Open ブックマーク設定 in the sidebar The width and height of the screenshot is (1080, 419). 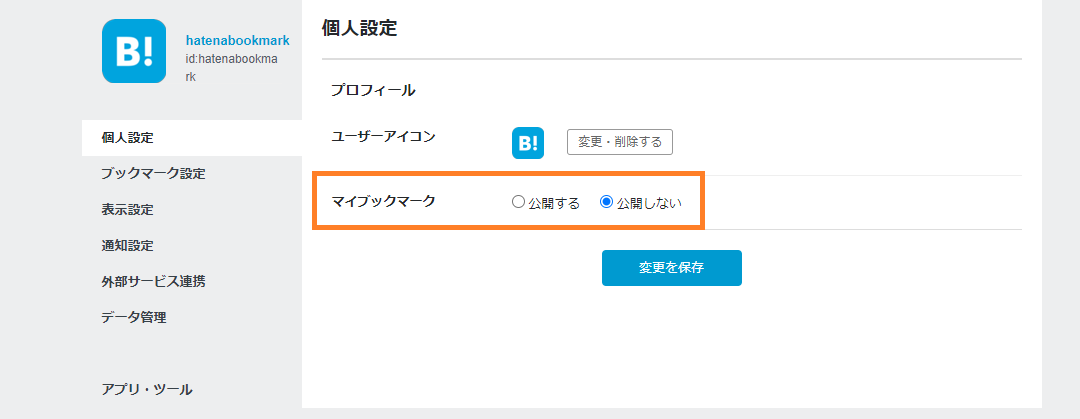click(x=153, y=174)
